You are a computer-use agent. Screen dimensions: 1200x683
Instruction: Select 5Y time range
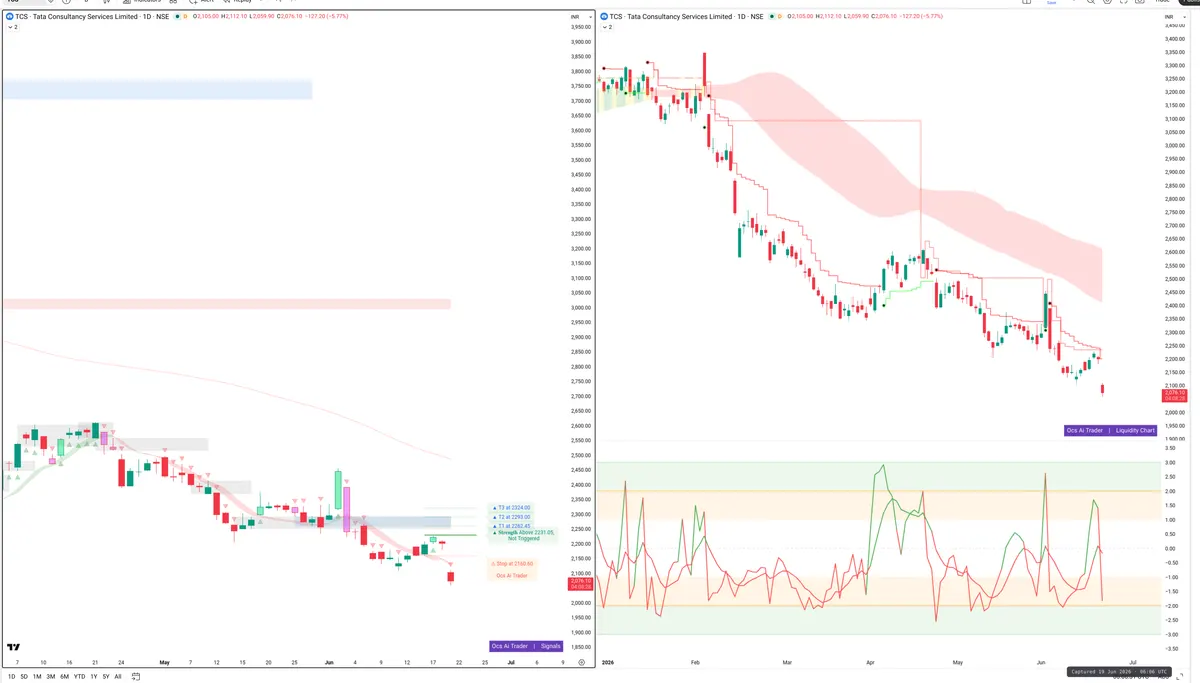[x=106, y=676]
